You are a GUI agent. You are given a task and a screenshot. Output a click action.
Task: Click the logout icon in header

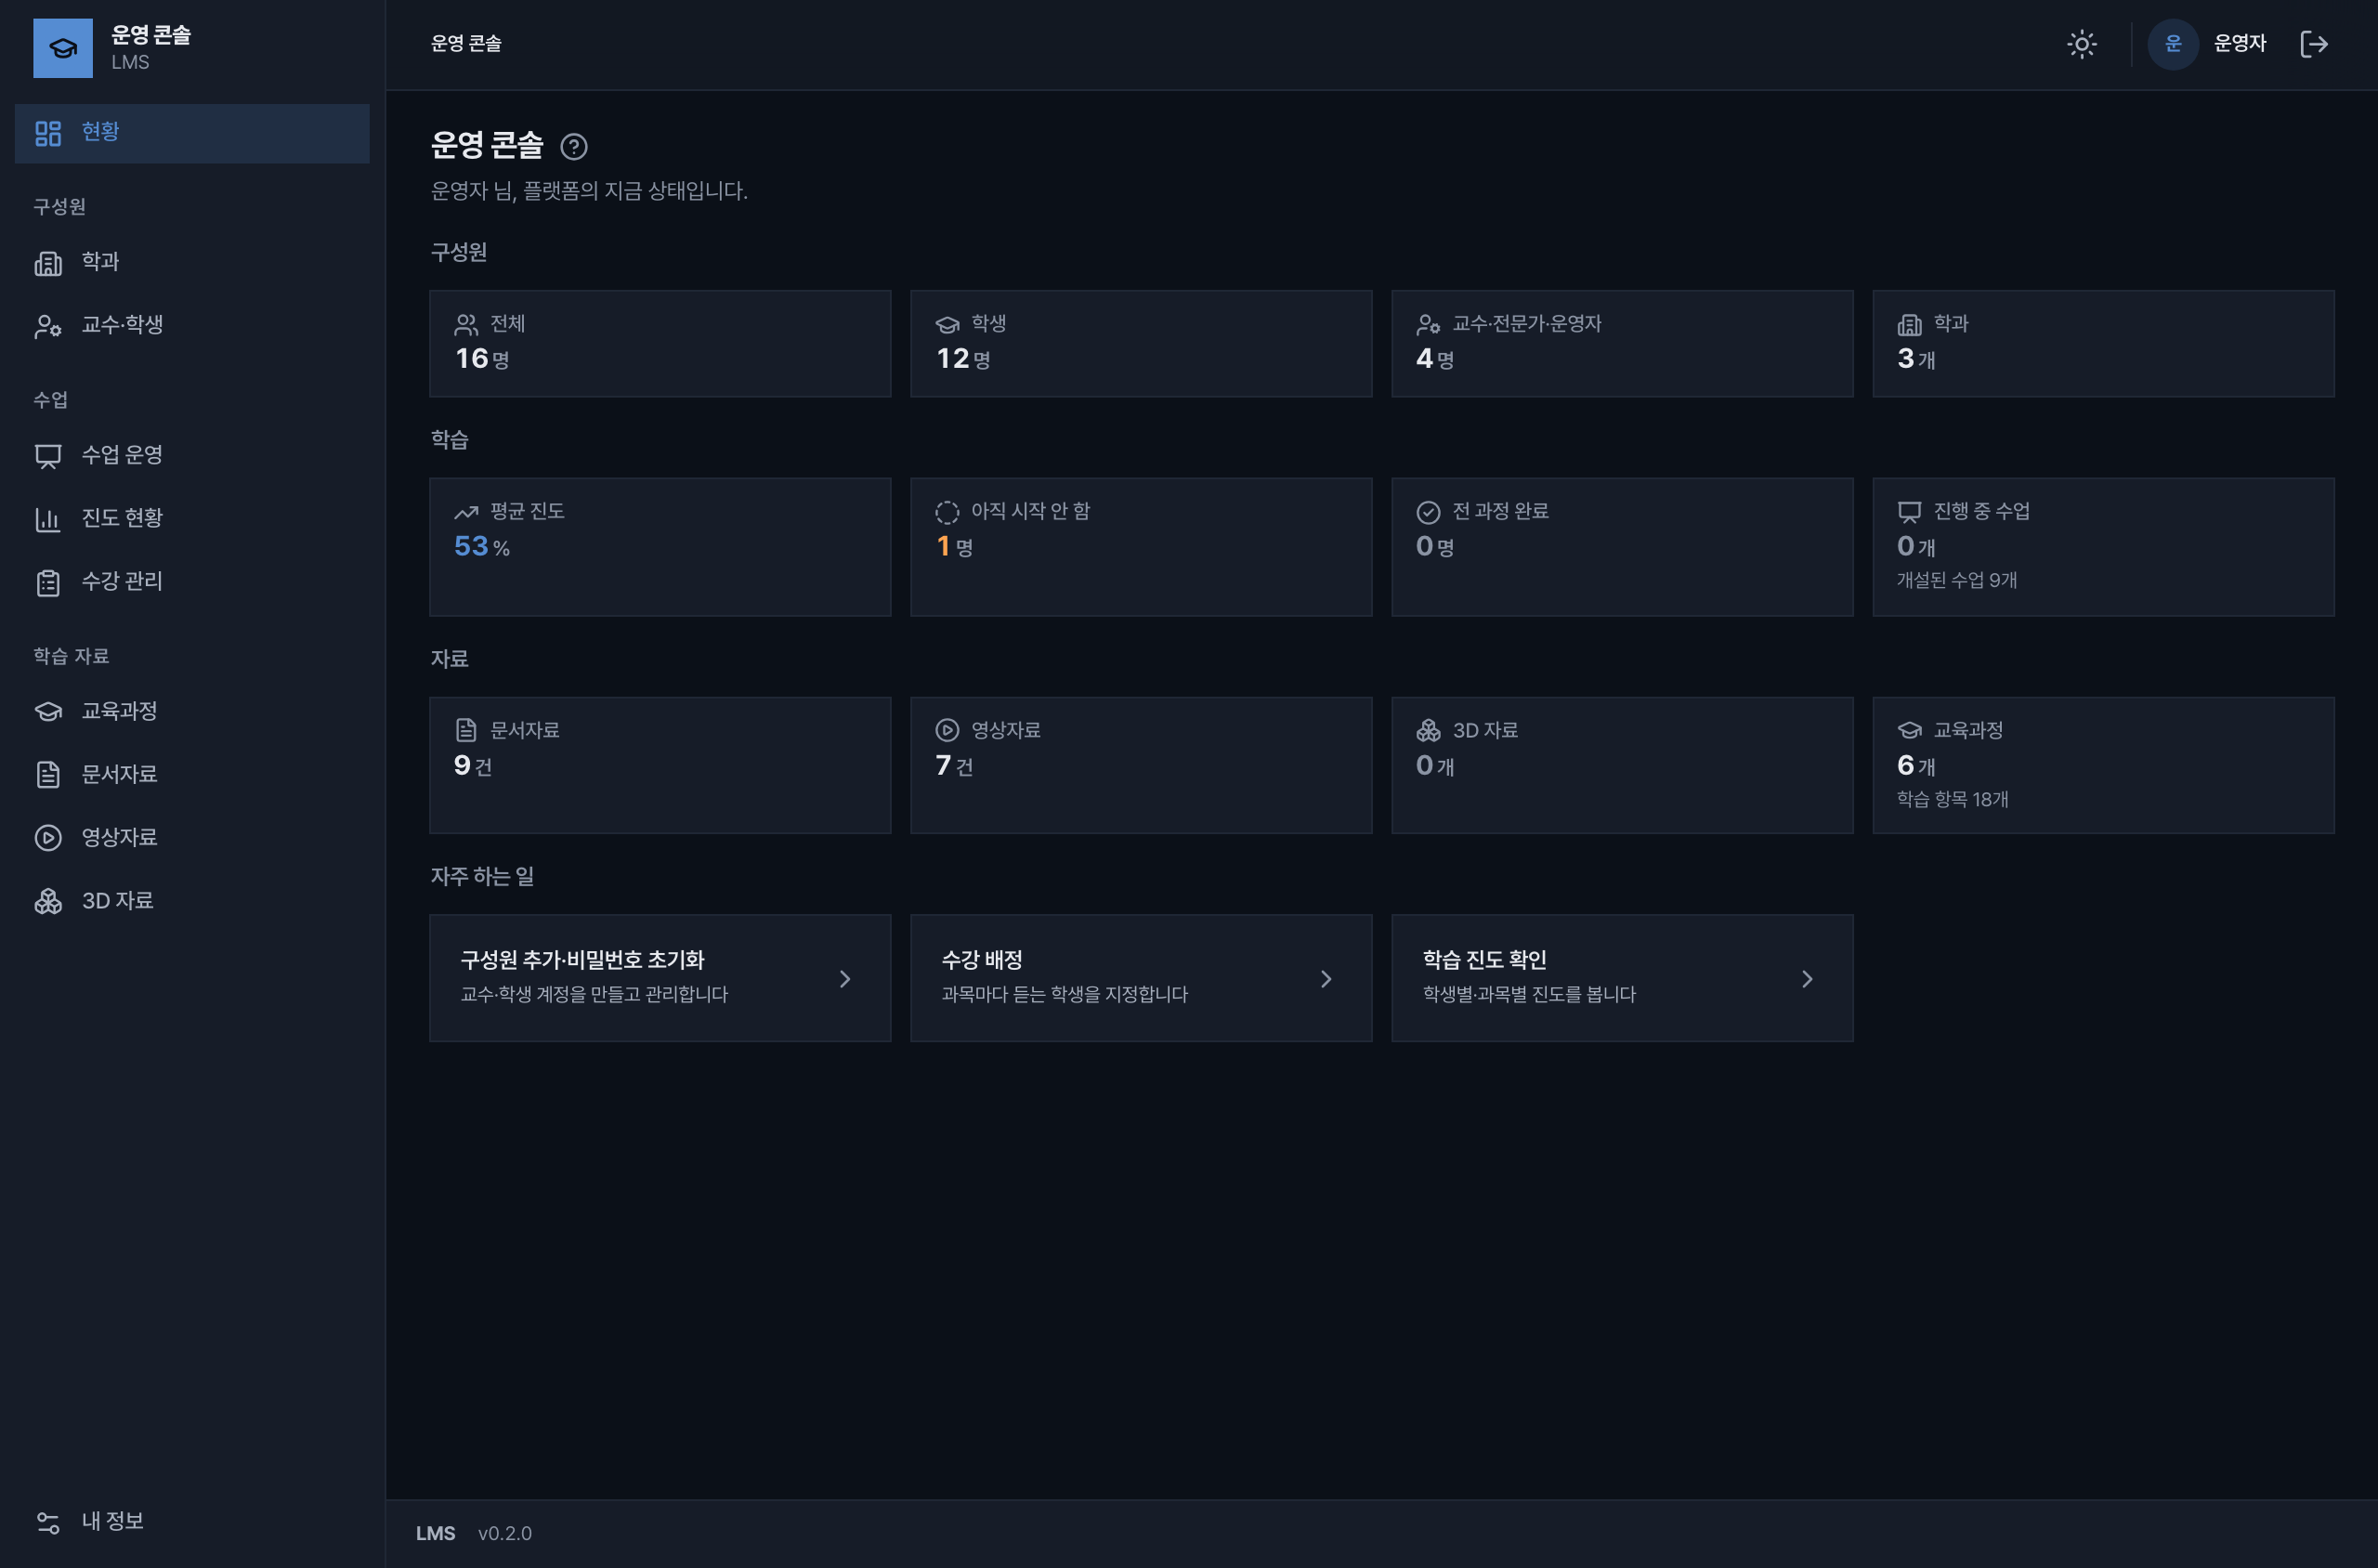2313,44
